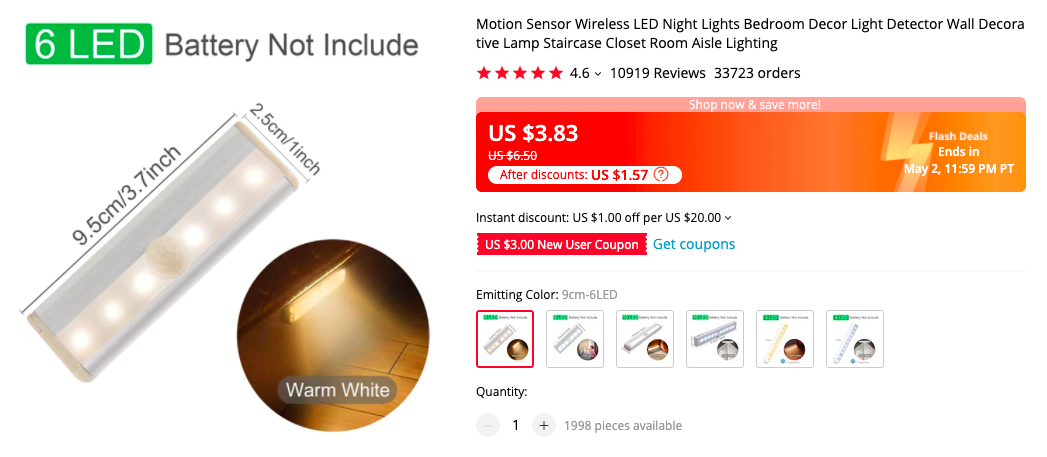The width and height of the screenshot is (1047, 457).
Task: View the 10919 Reviews
Action: click(x=657, y=73)
